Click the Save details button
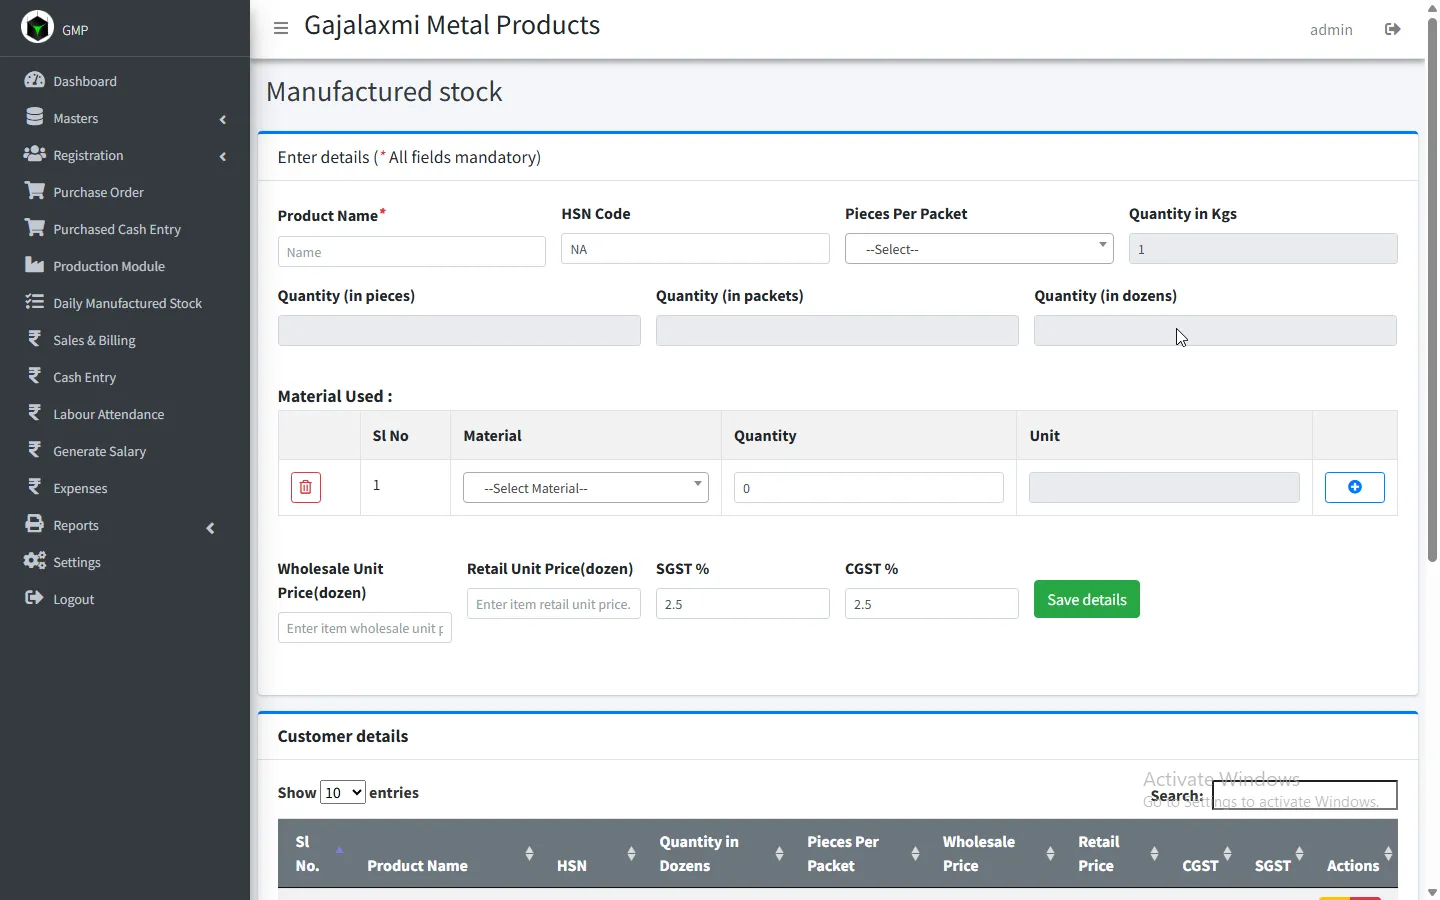 [1086, 600]
